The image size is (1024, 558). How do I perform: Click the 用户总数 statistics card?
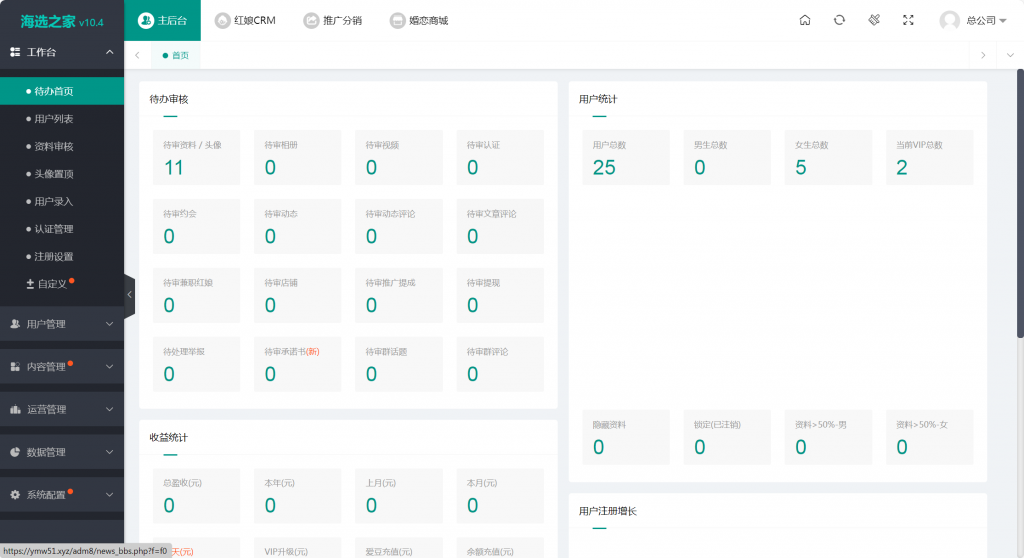pos(626,158)
